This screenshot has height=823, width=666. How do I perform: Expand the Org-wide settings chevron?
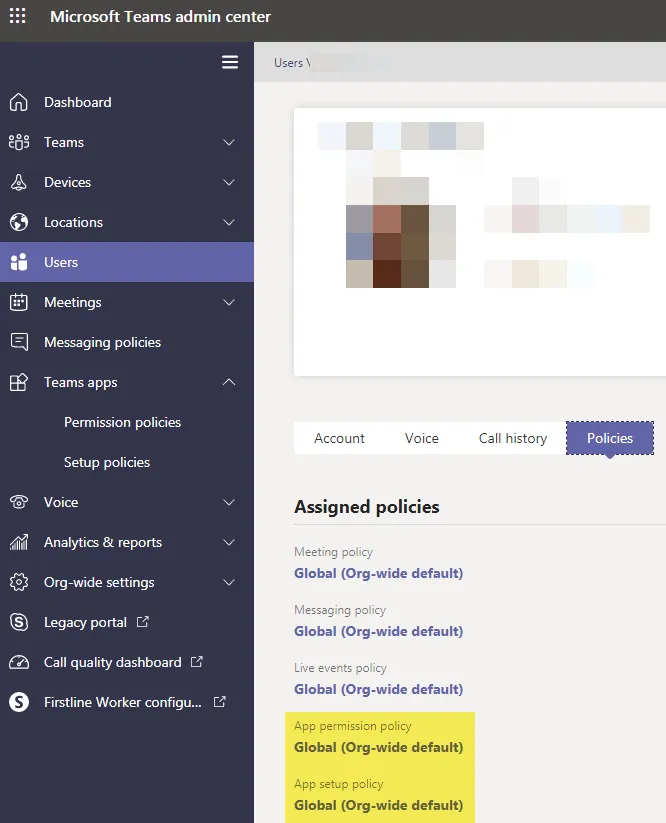pyautogui.click(x=229, y=582)
